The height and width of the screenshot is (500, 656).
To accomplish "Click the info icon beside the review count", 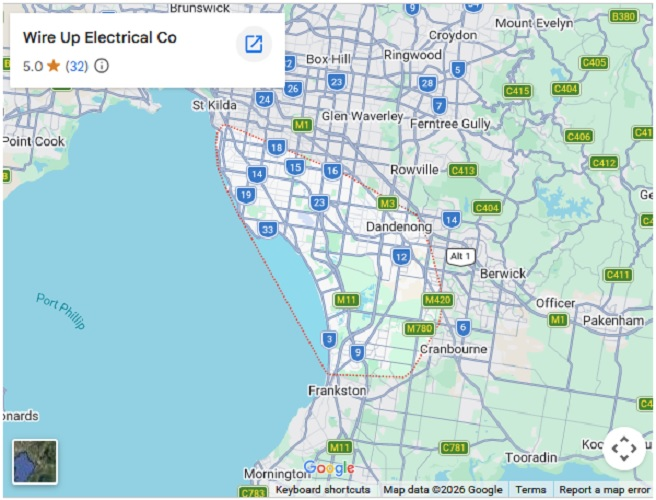I will [x=101, y=66].
